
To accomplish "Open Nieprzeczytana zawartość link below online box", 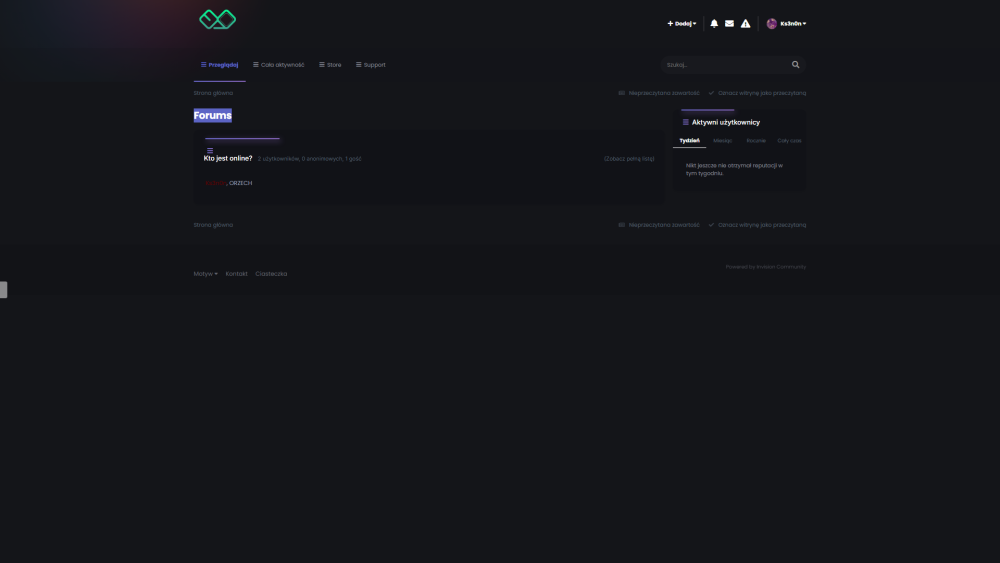I will point(659,225).
